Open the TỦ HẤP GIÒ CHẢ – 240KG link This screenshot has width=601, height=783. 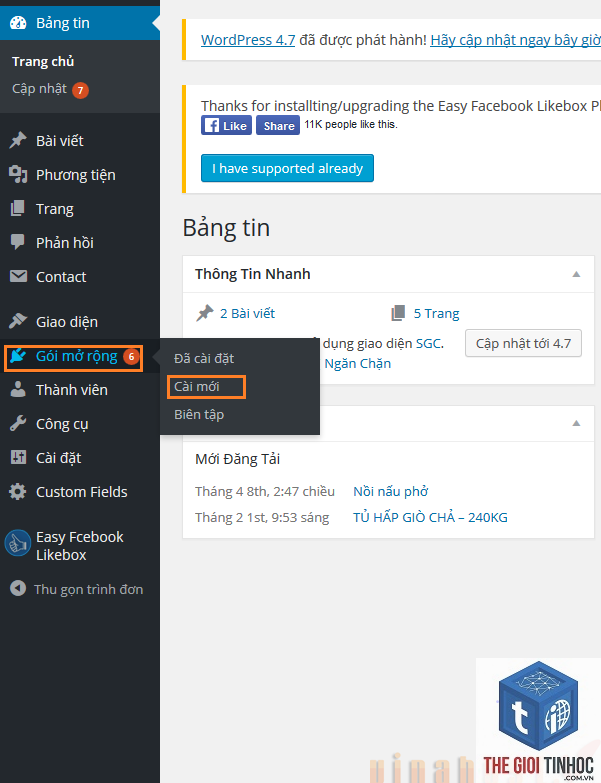[x=430, y=517]
